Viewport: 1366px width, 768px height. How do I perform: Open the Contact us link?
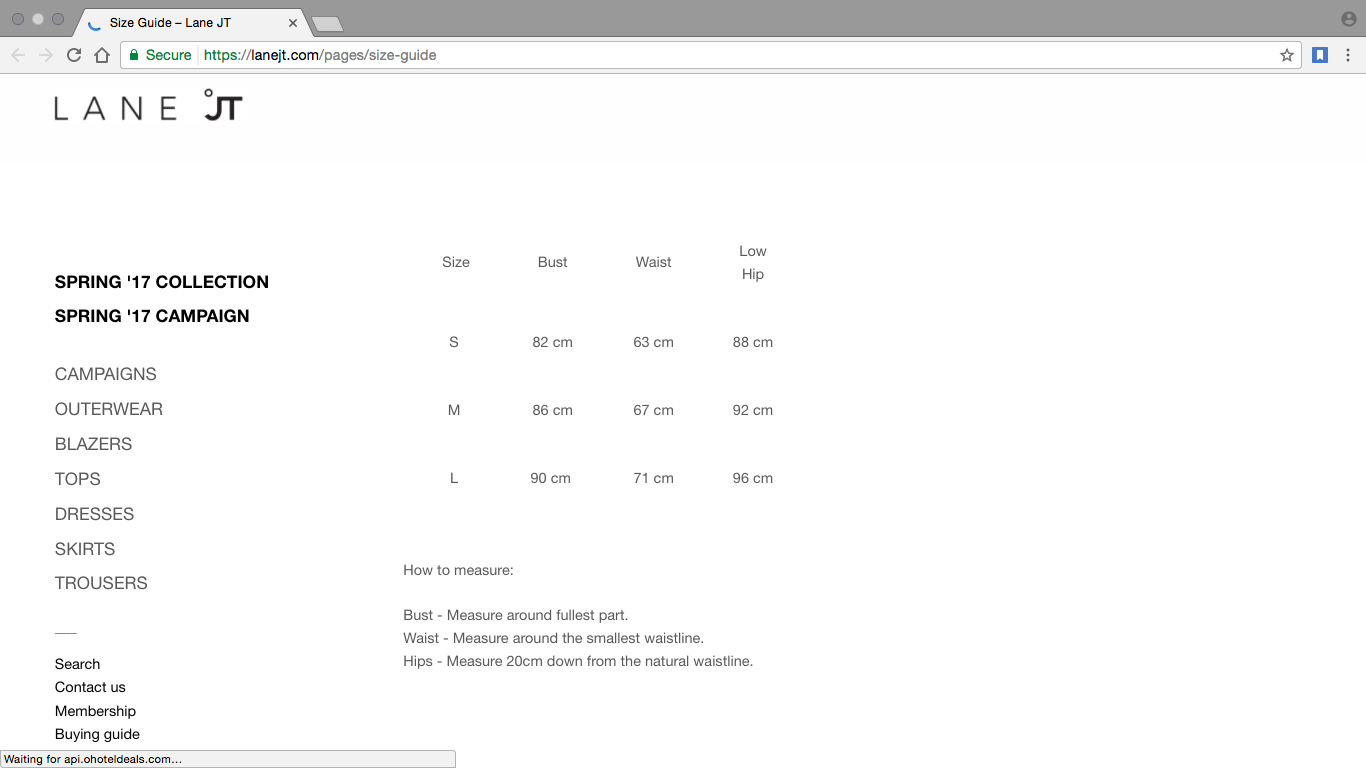click(x=90, y=687)
